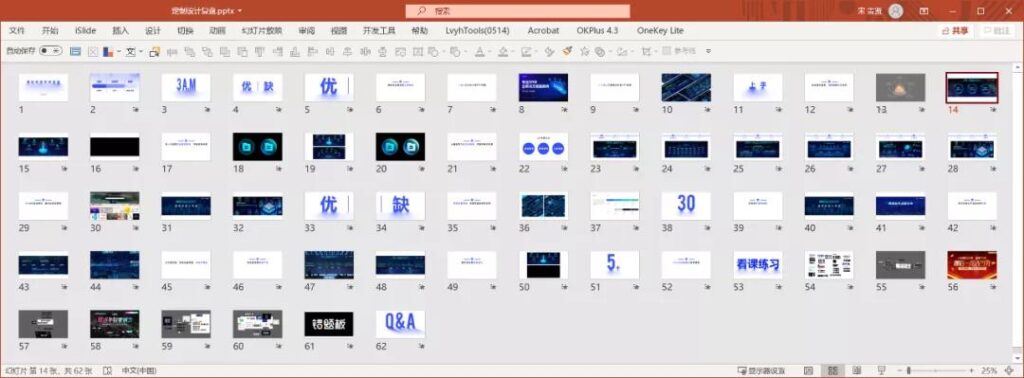The height and width of the screenshot is (378, 1024).
Task: Open the ribbon display options icon
Action: (x=924, y=11)
